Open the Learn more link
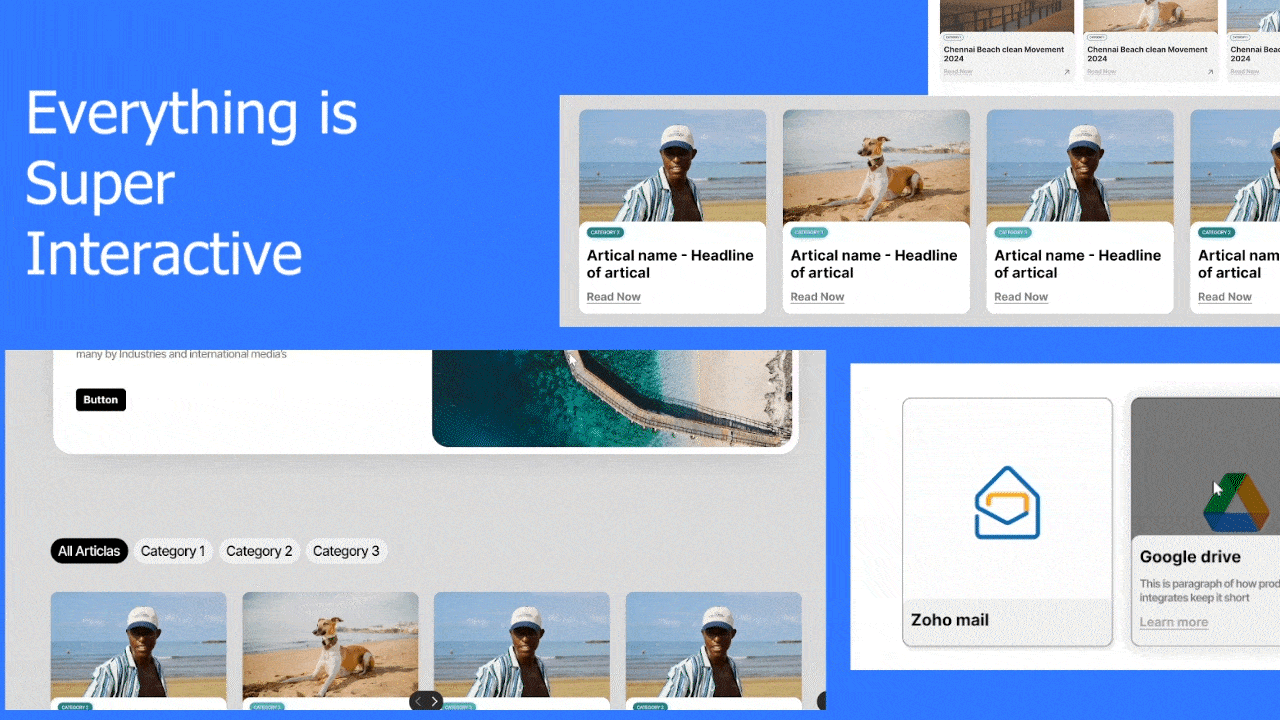This screenshot has height=720, width=1280. coord(1174,622)
